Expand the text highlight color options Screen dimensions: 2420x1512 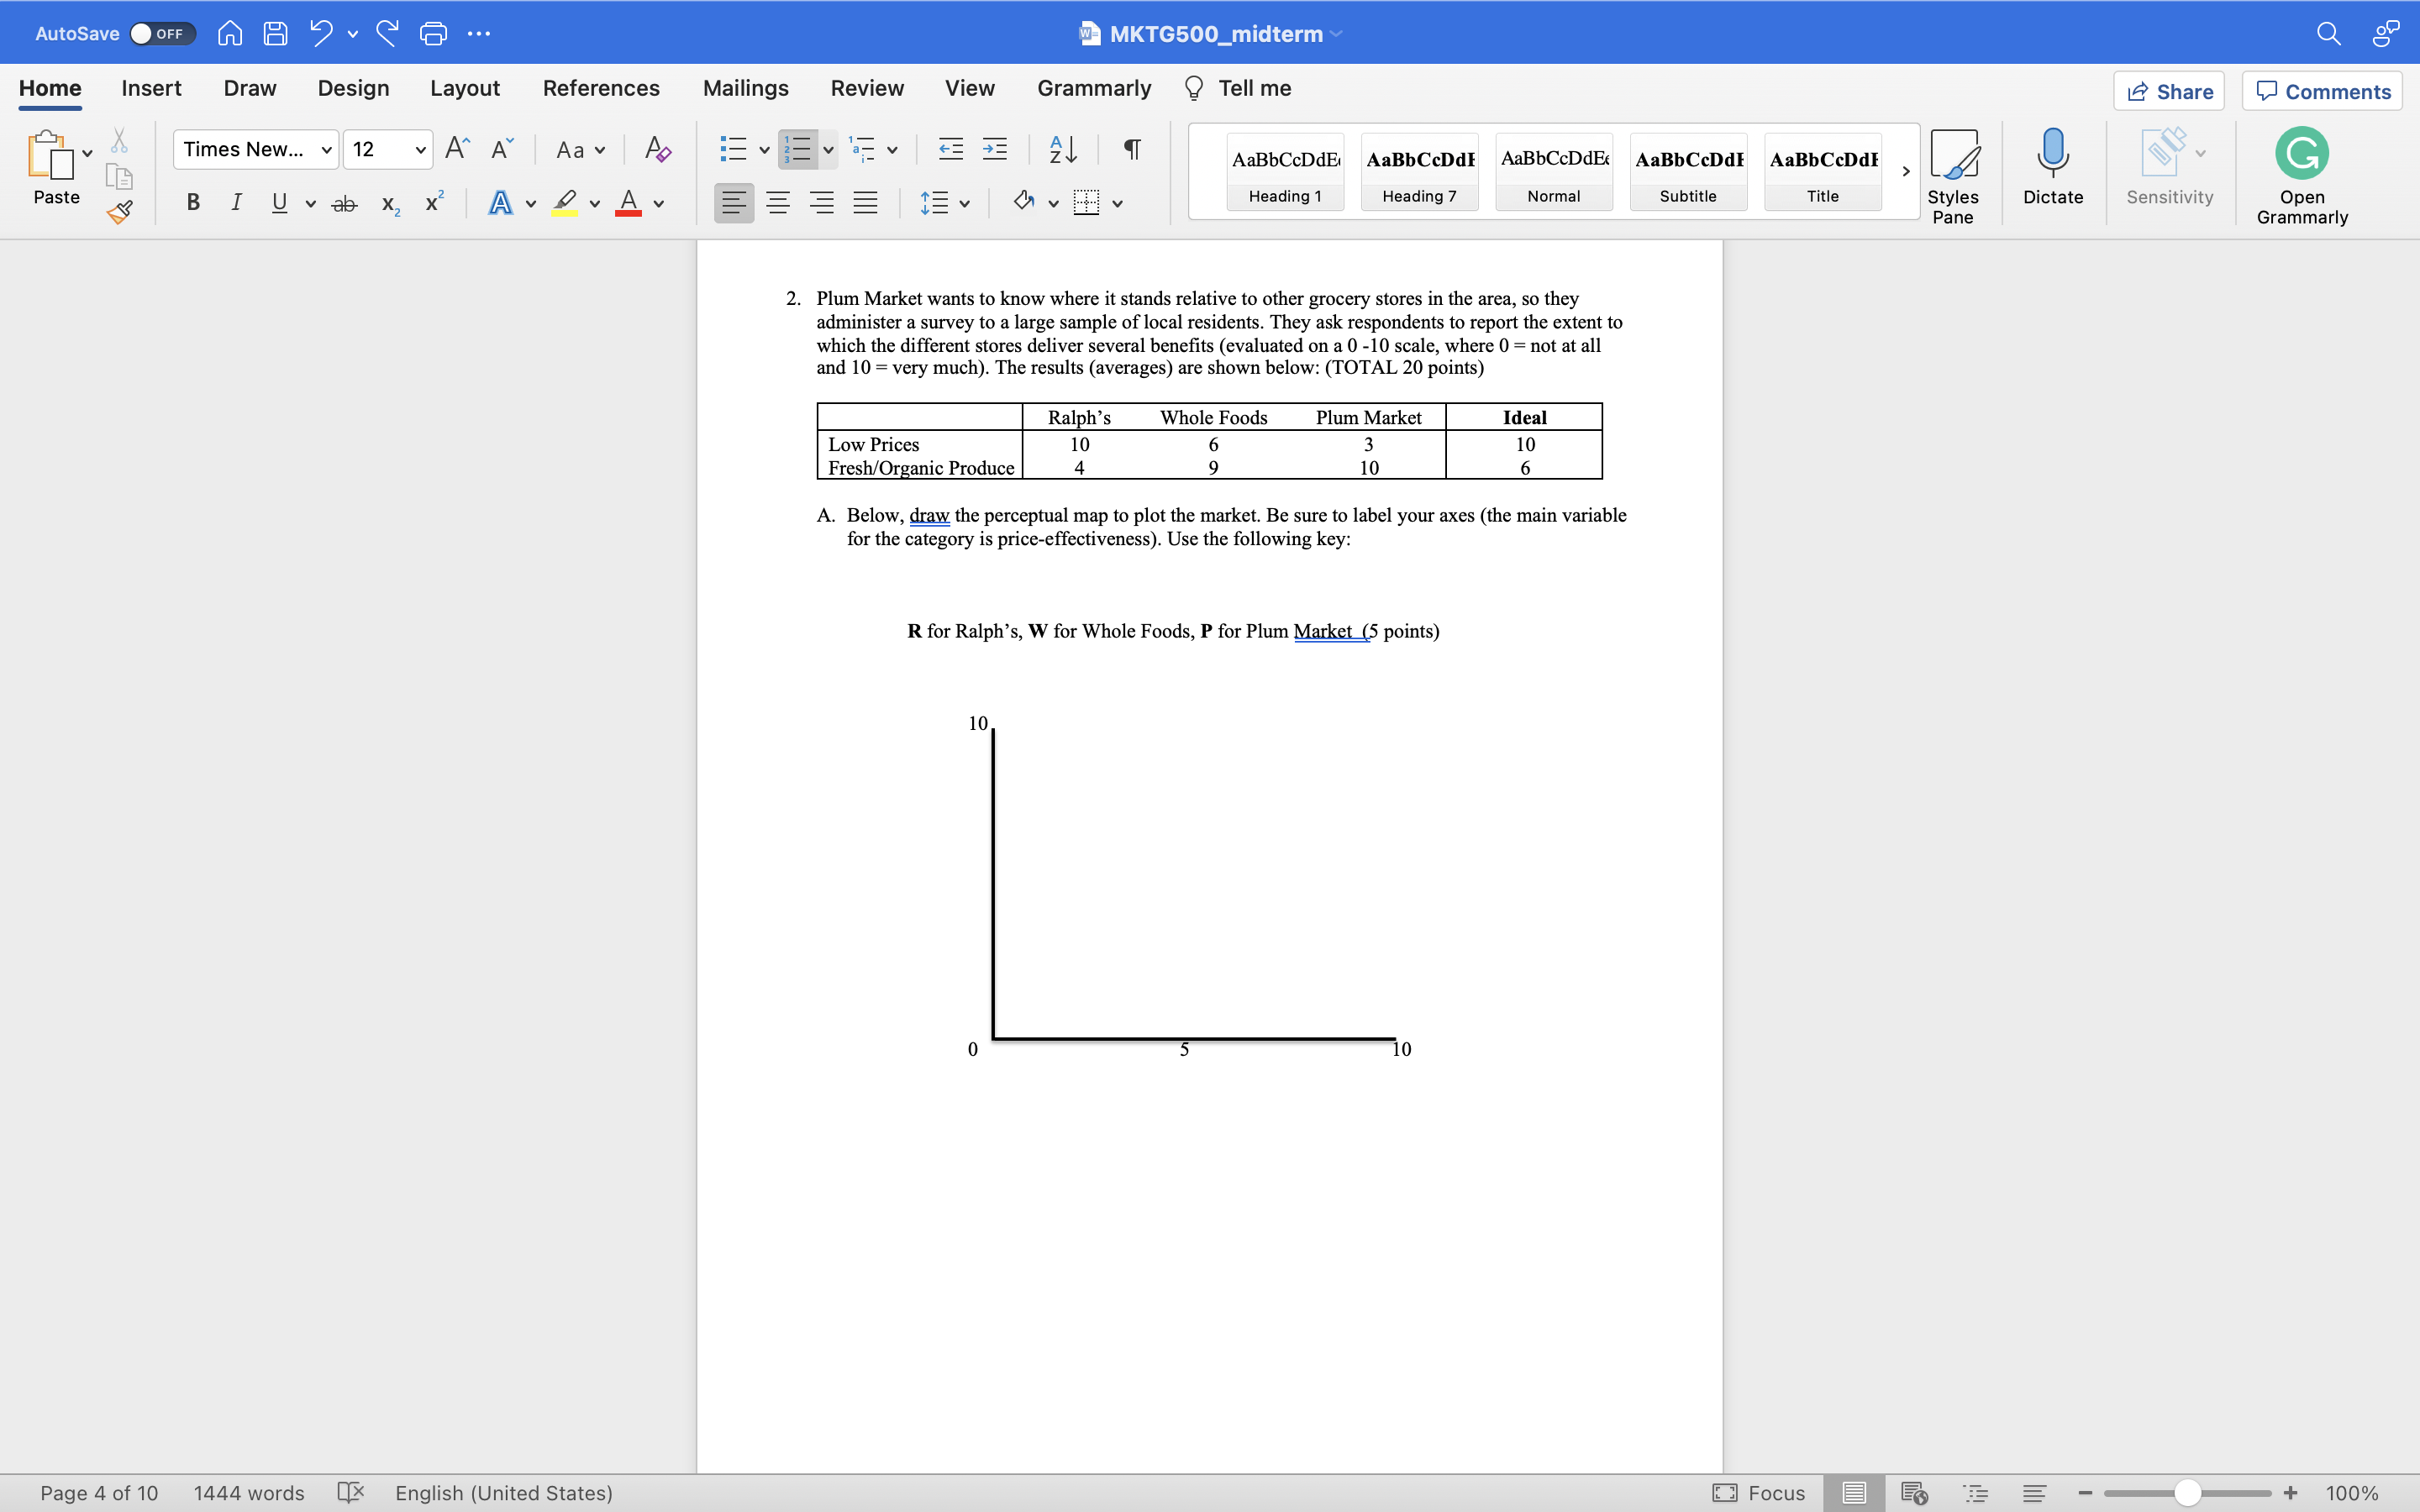[594, 203]
